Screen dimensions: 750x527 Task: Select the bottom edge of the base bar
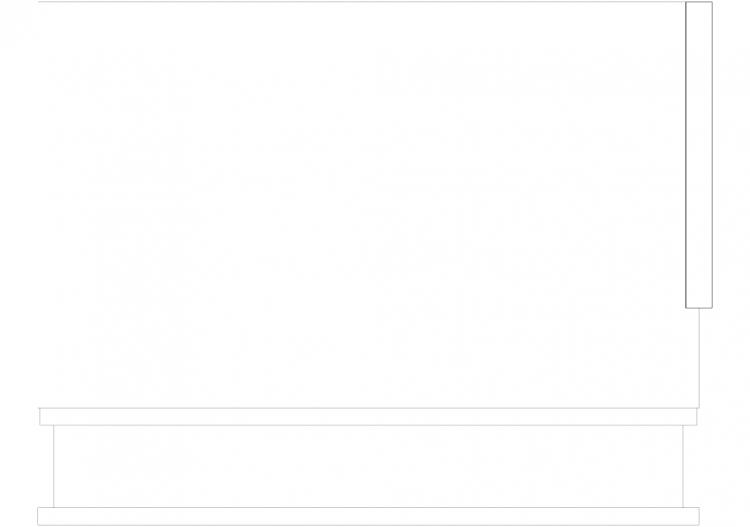368,525
